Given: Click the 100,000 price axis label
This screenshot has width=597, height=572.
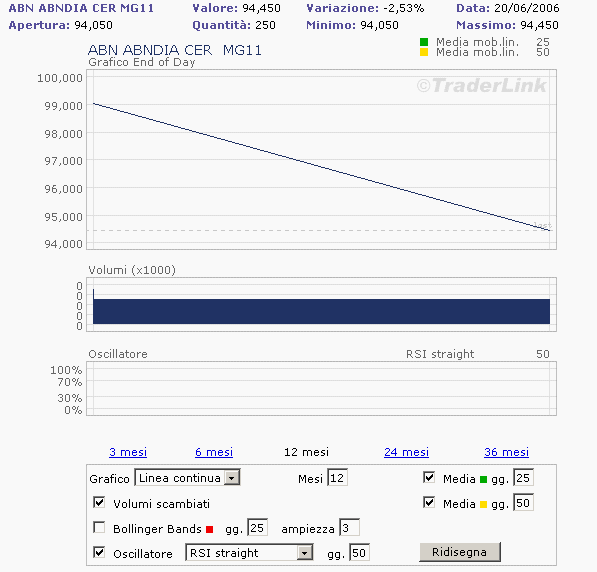Looking at the screenshot, I should [x=60, y=78].
